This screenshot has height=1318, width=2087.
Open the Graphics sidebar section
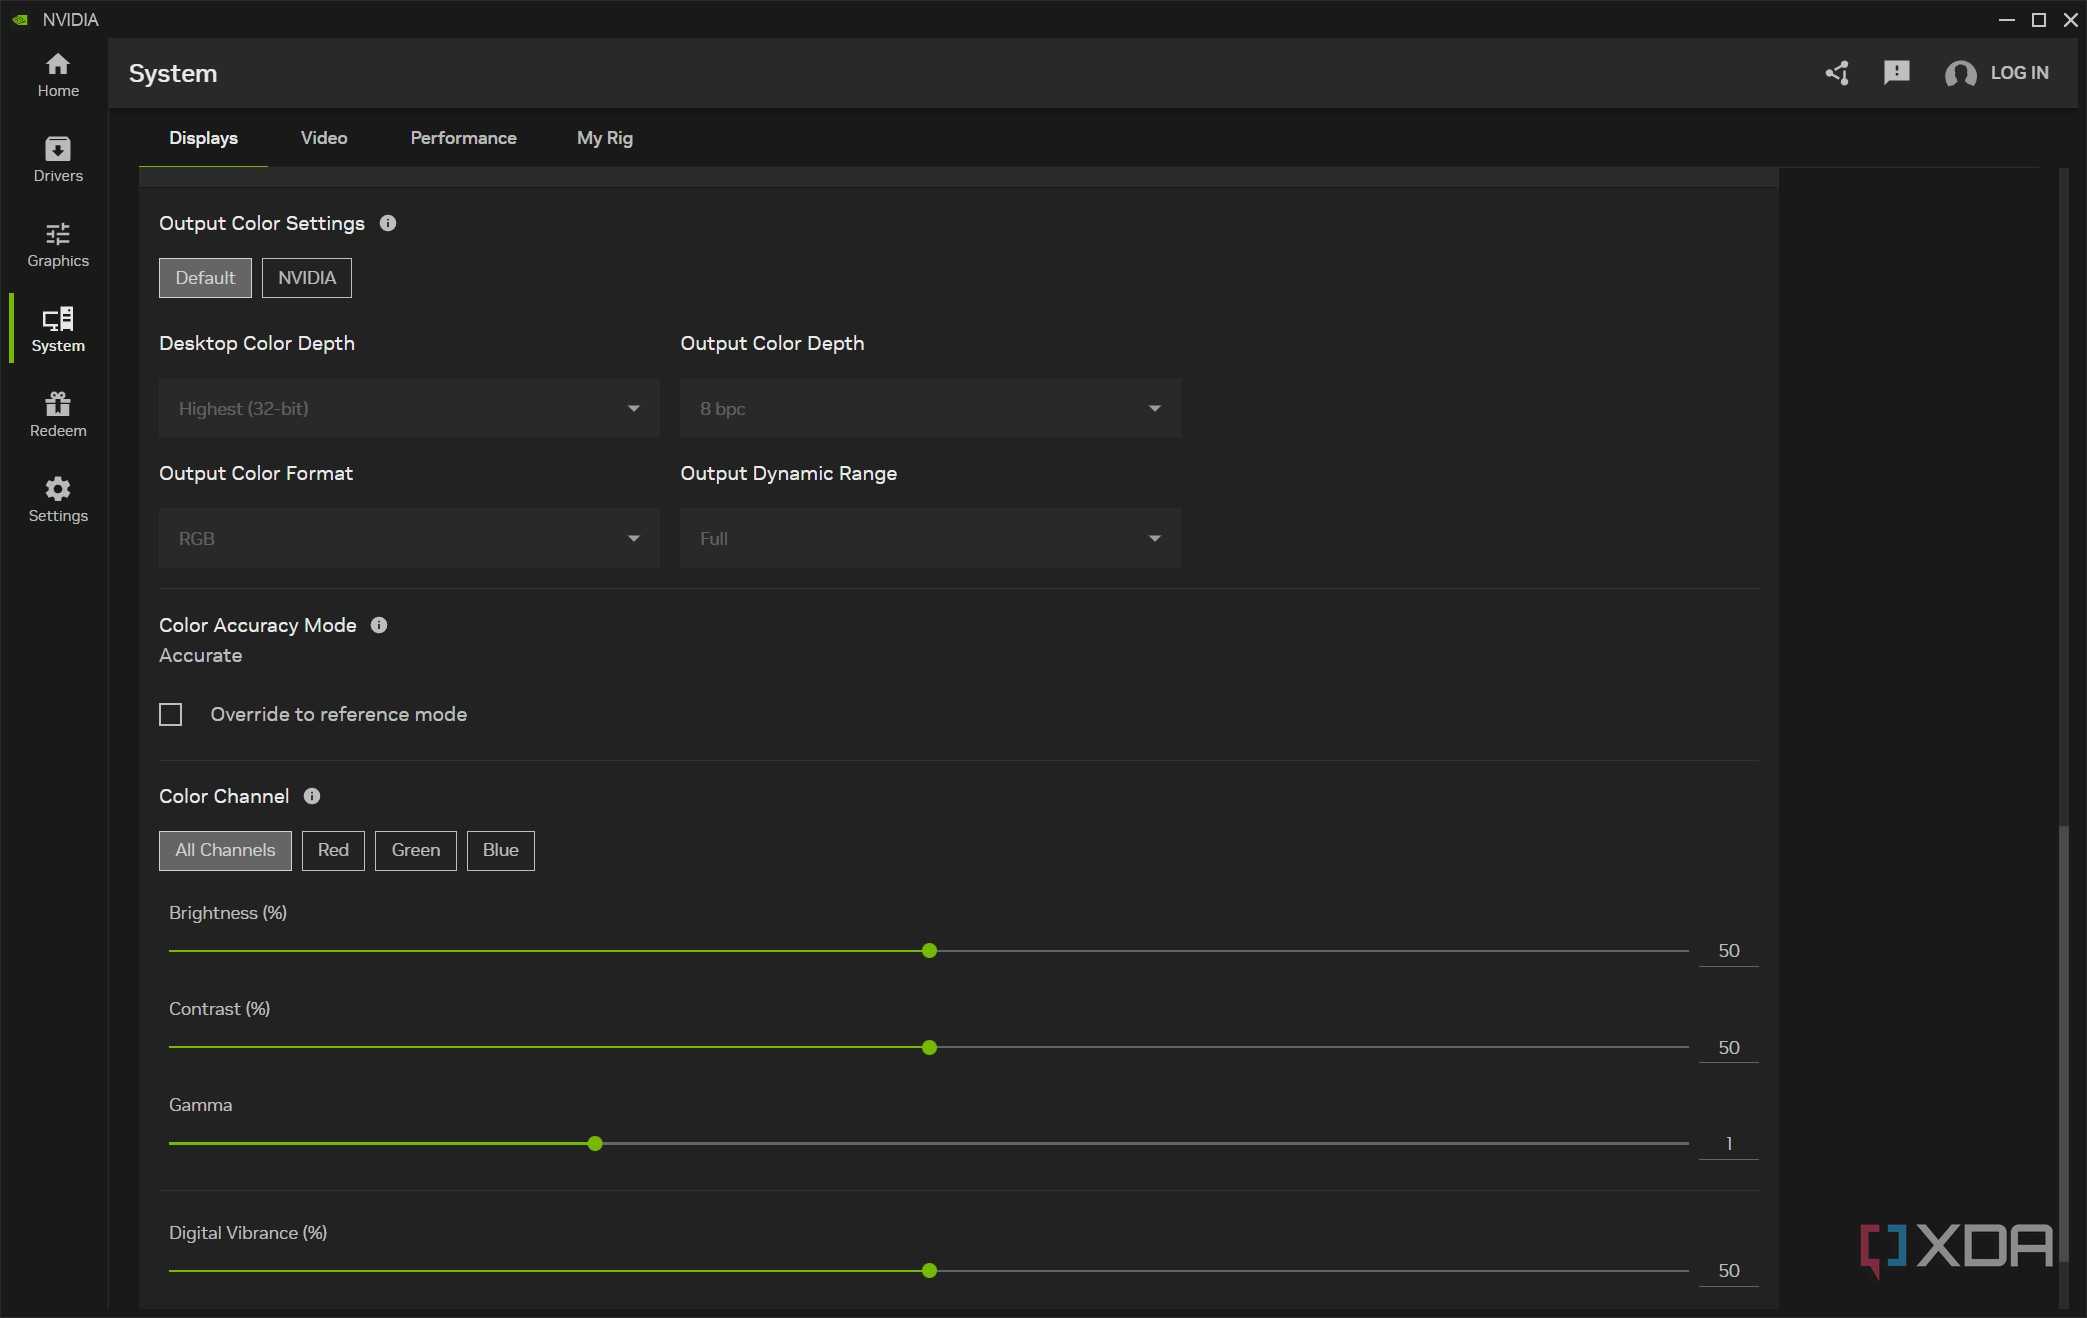click(x=58, y=245)
